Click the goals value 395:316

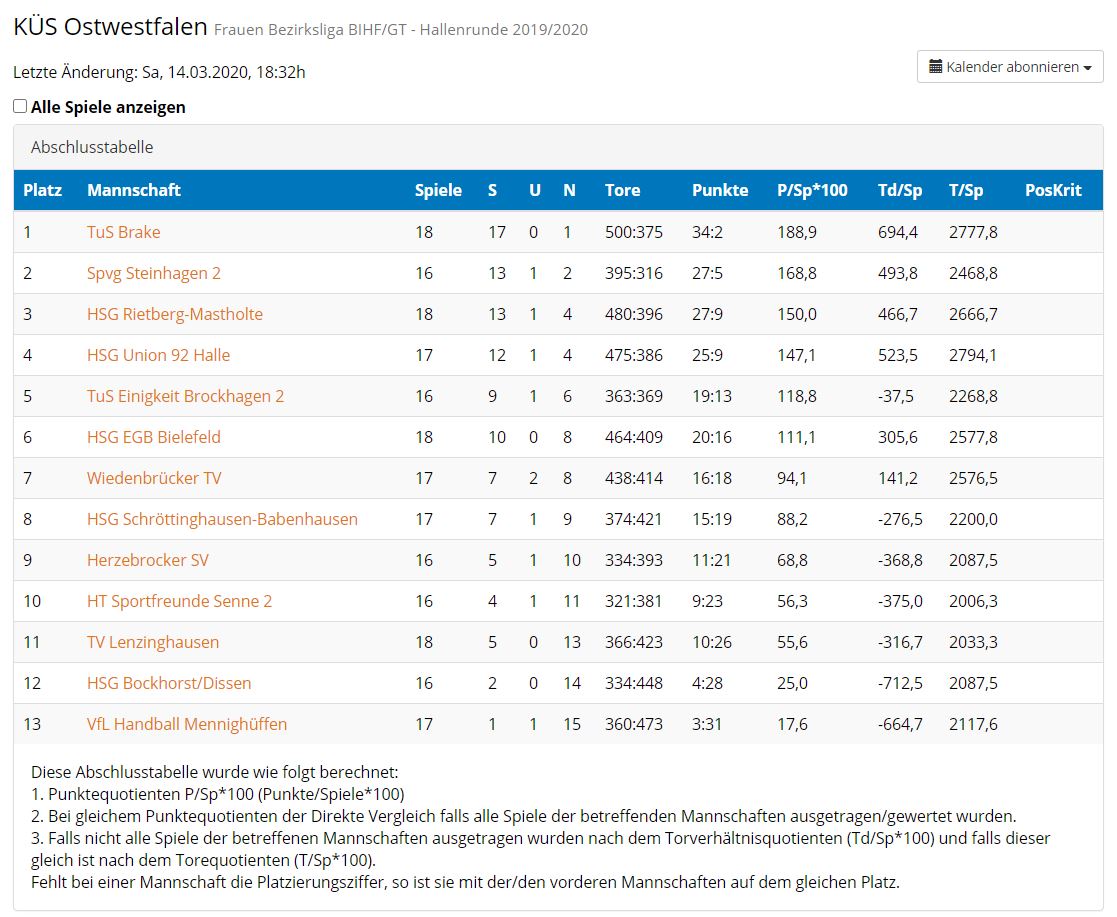click(634, 274)
